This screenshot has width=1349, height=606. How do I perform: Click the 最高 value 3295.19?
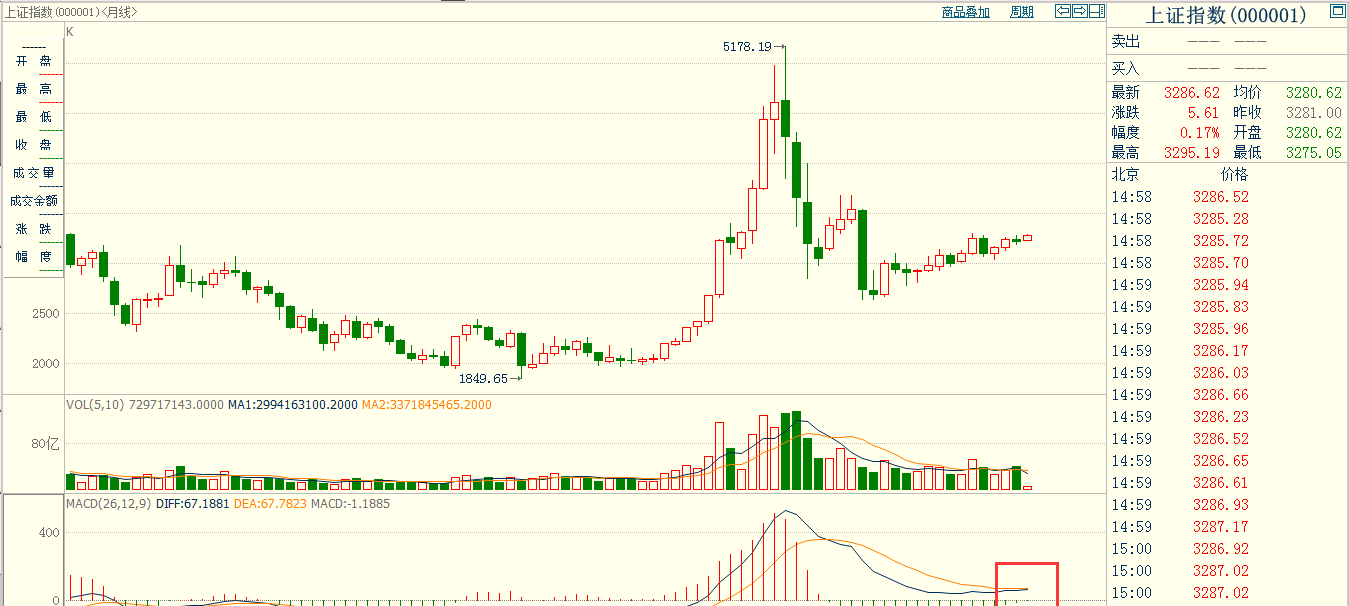[1192, 152]
